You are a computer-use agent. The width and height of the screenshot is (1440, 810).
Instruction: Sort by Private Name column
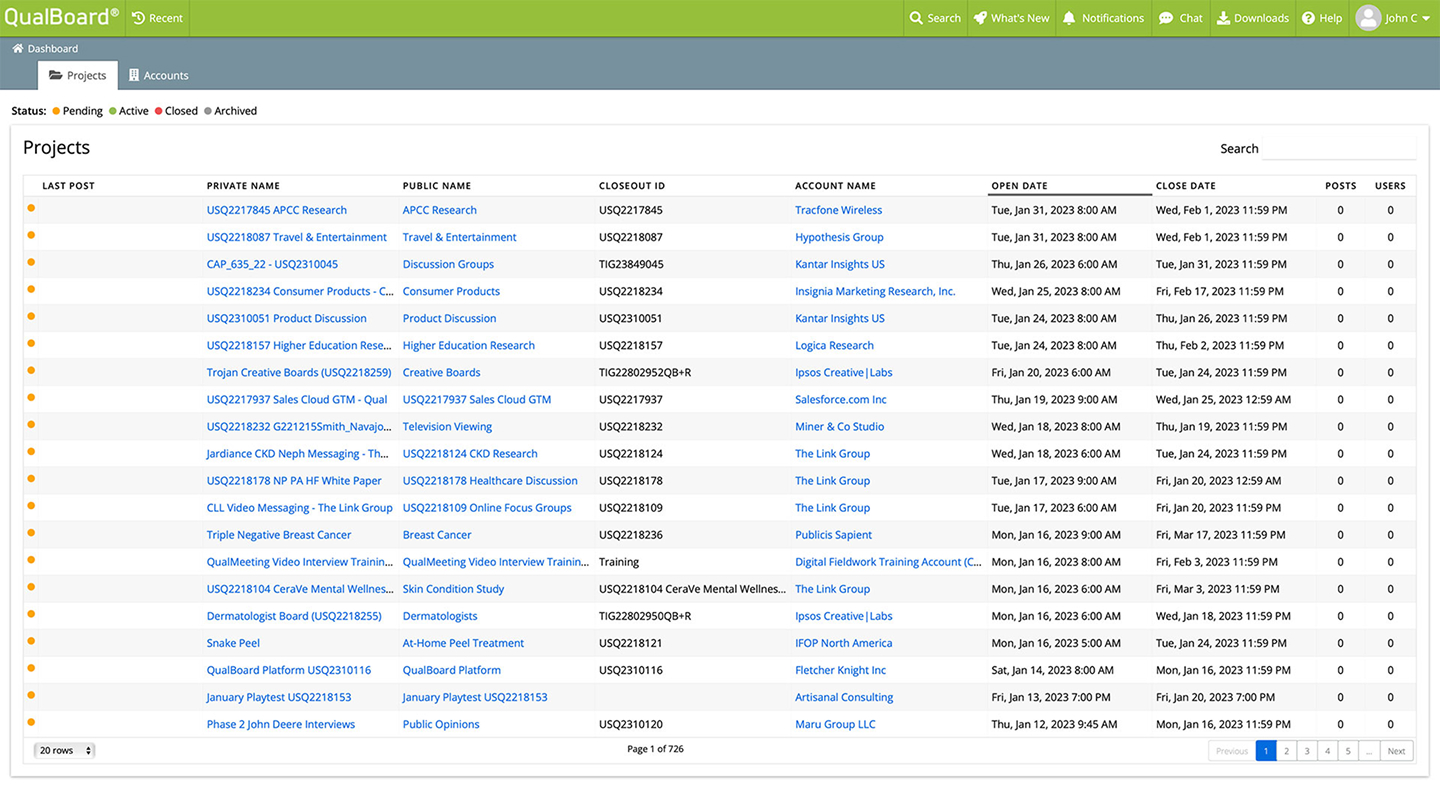click(x=243, y=186)
